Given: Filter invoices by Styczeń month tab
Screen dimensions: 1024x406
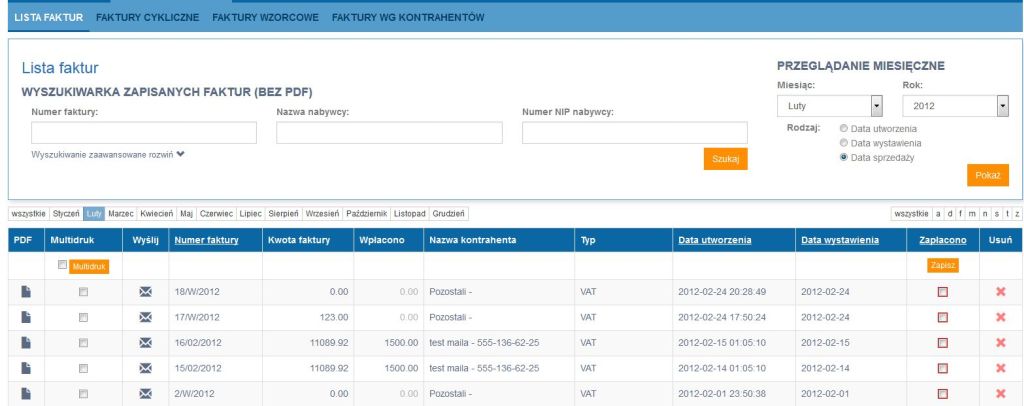Looking at the screenshot, I should [x=66, y=213].
